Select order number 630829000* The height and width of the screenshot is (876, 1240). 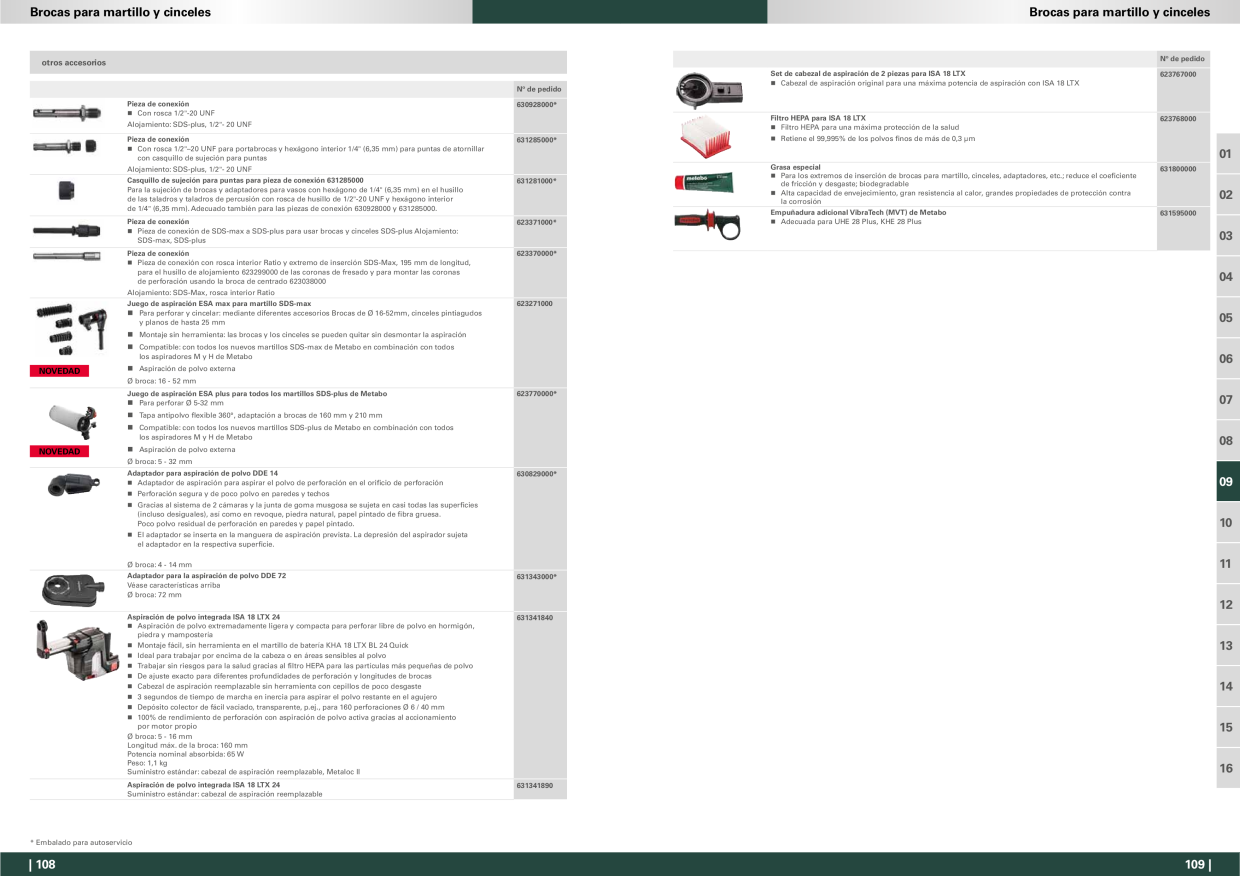click(x=536, y=473)
